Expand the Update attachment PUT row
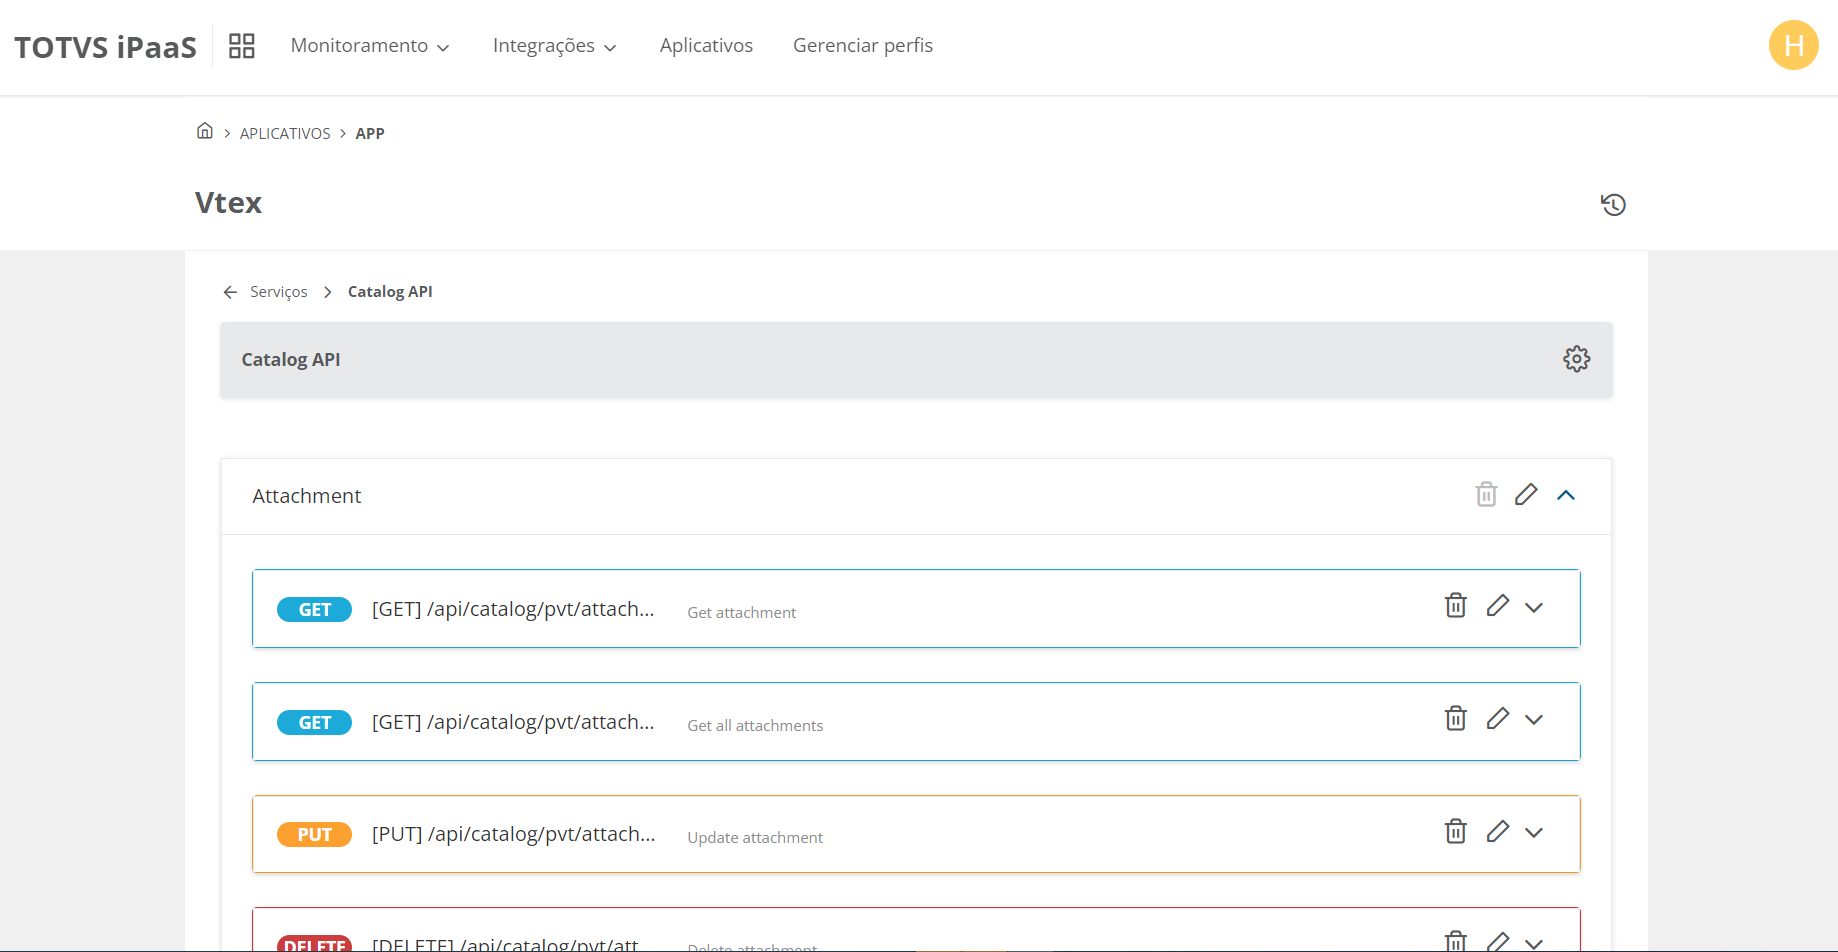 [x=1534, y=833]
